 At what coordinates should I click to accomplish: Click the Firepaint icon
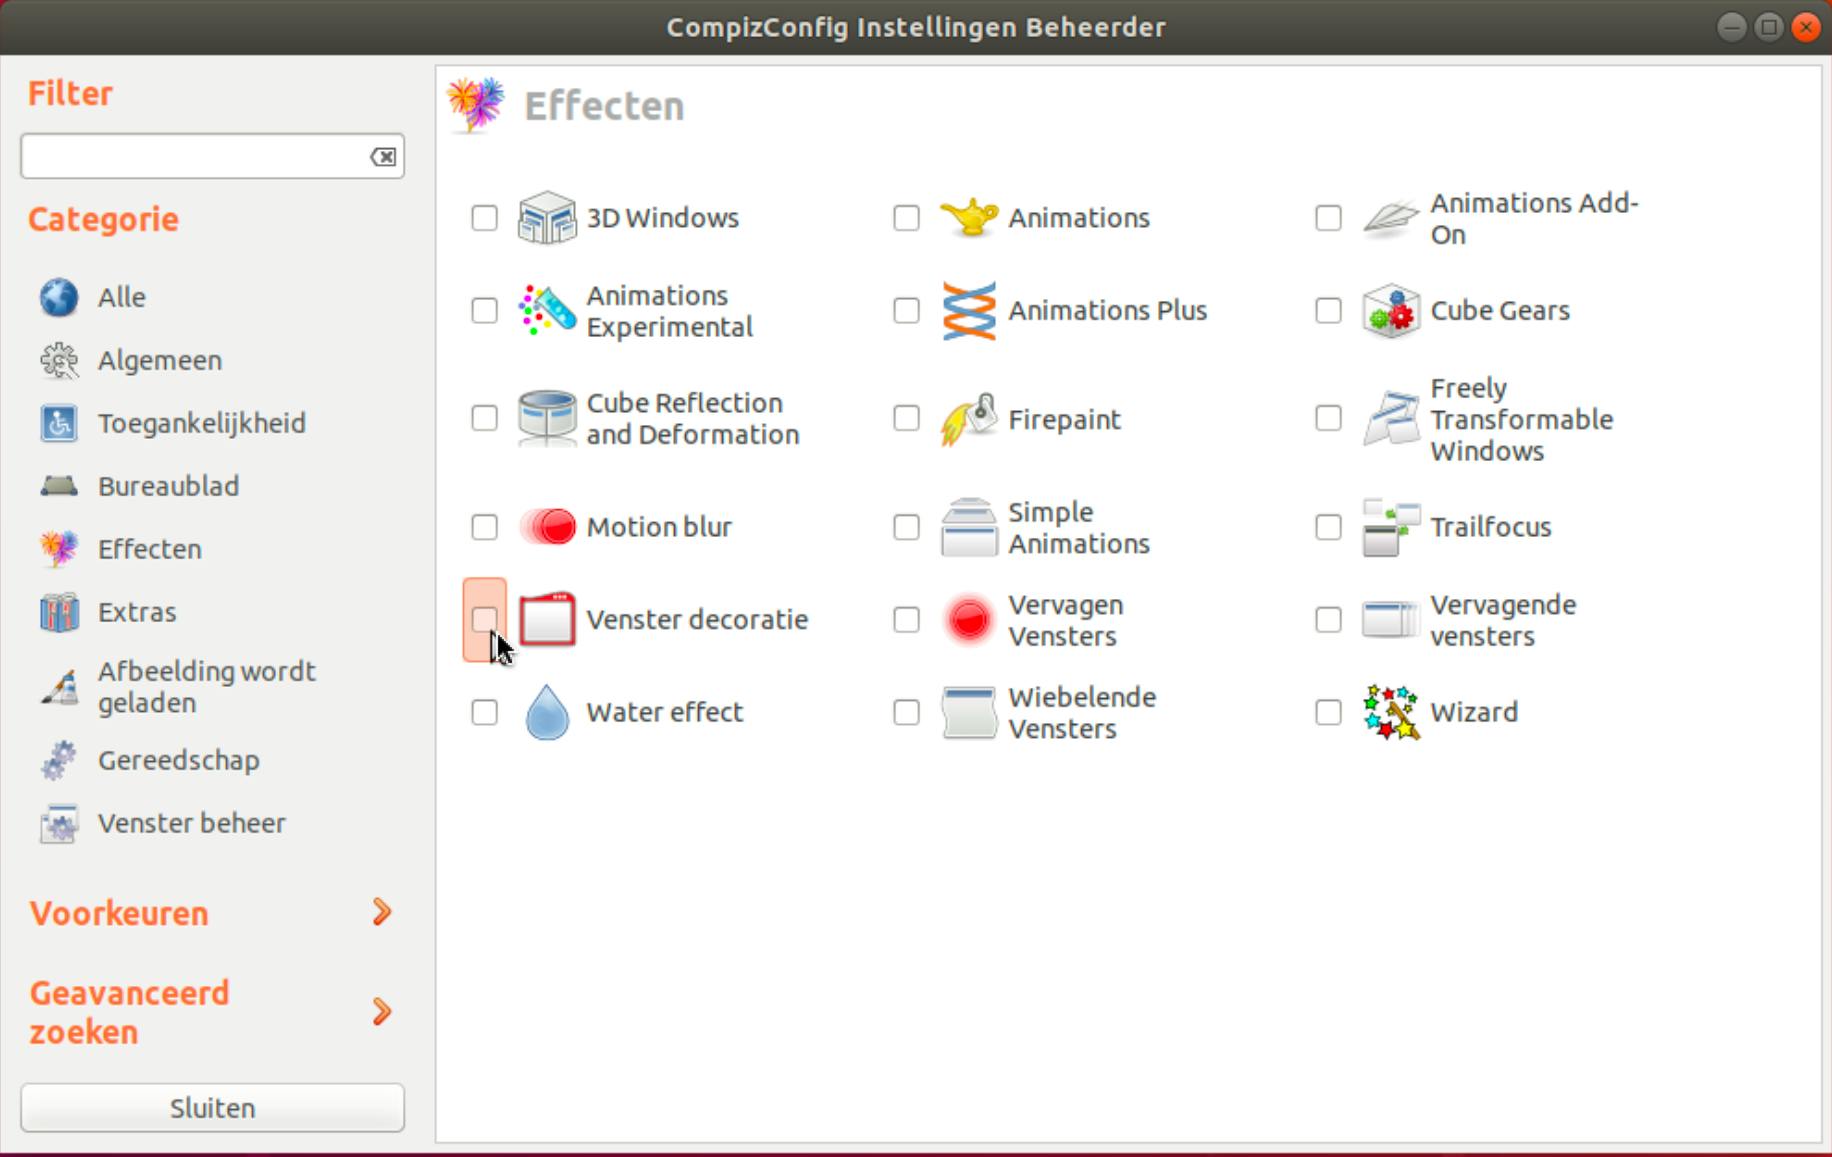(969, 418)
